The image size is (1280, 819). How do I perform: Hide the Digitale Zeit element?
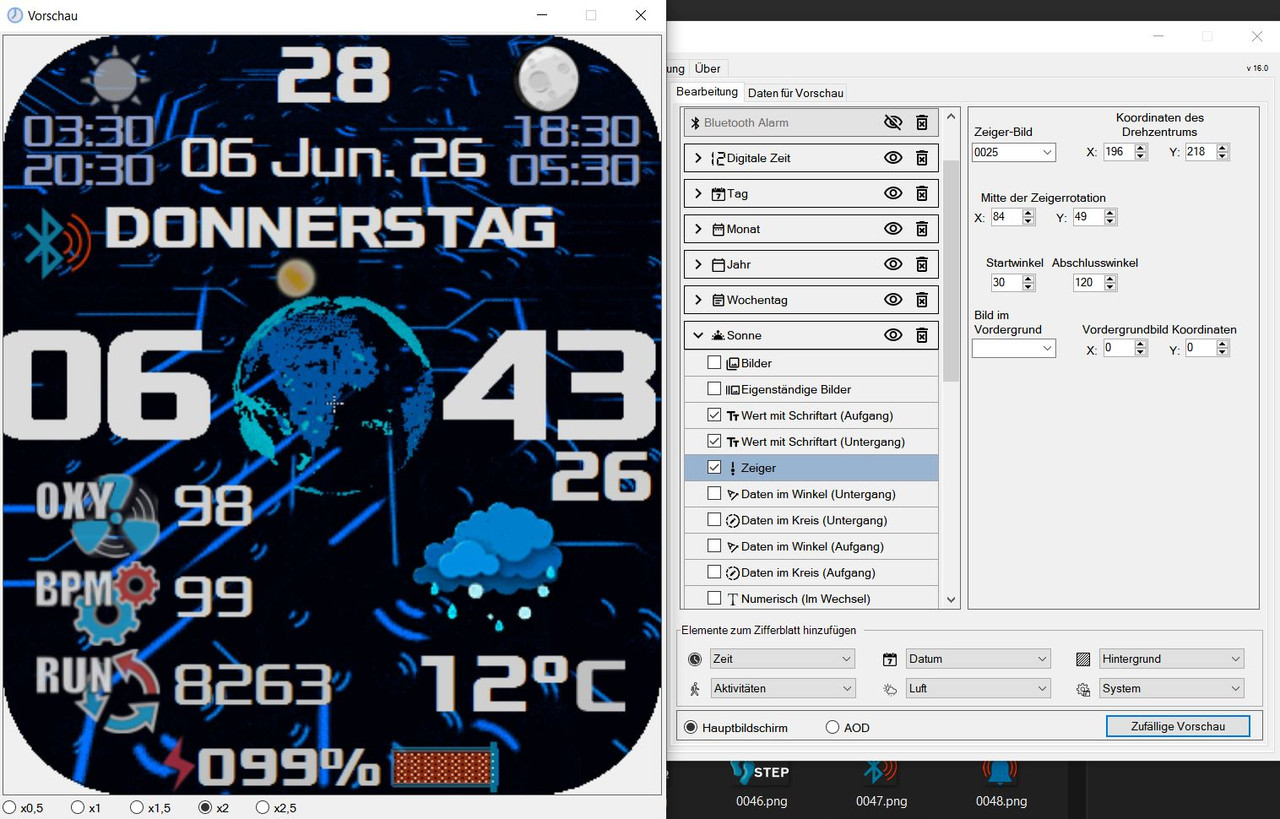coord(893,158)
